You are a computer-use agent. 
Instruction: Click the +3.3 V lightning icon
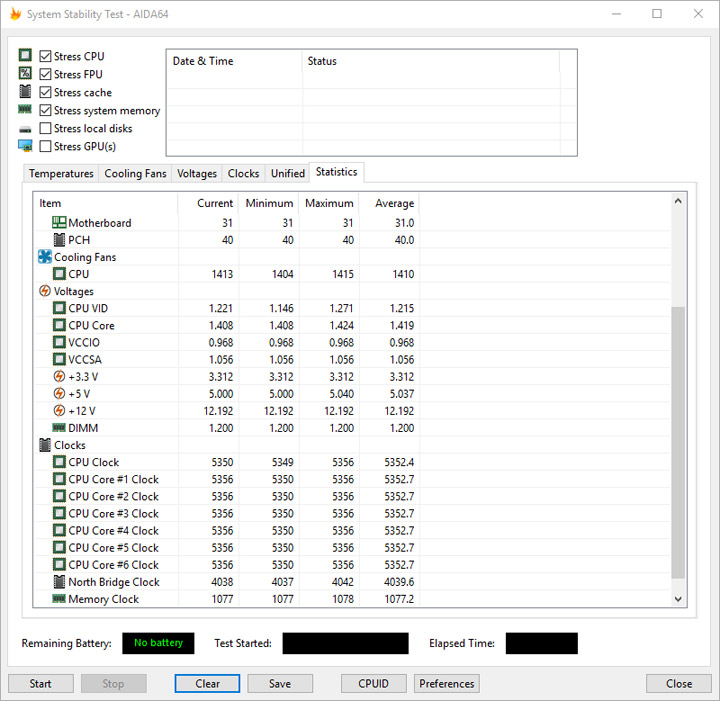pos(59,376)
